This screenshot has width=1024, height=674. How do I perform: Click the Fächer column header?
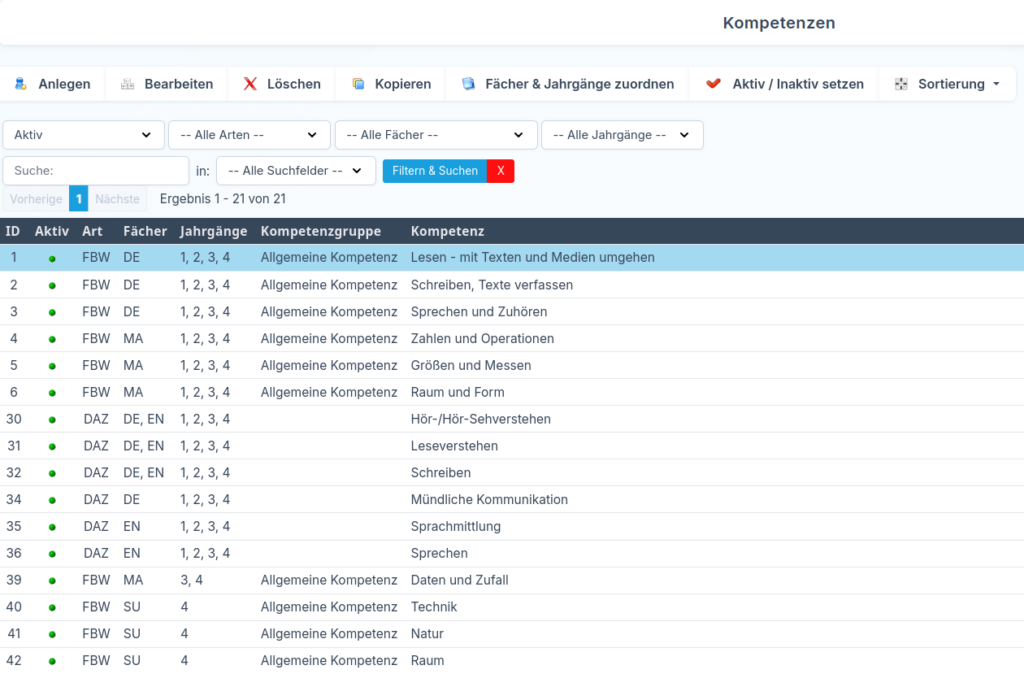click(145, 231)
